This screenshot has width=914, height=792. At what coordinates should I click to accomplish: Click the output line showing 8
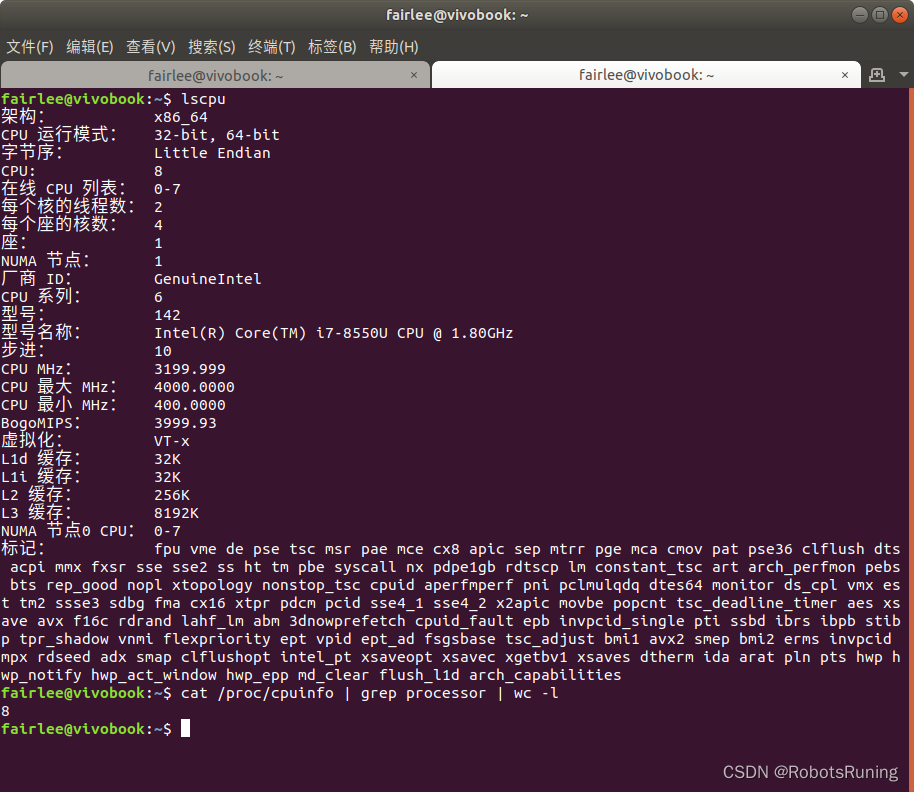(7, 710)
